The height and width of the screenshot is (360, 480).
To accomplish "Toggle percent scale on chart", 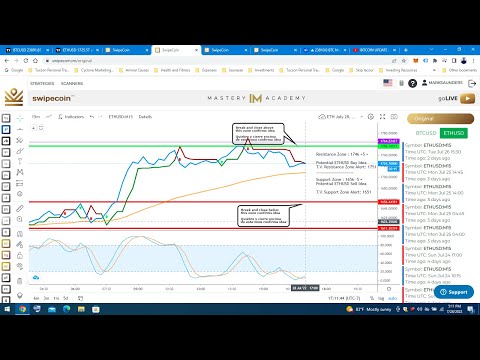I will coord(372,298).
